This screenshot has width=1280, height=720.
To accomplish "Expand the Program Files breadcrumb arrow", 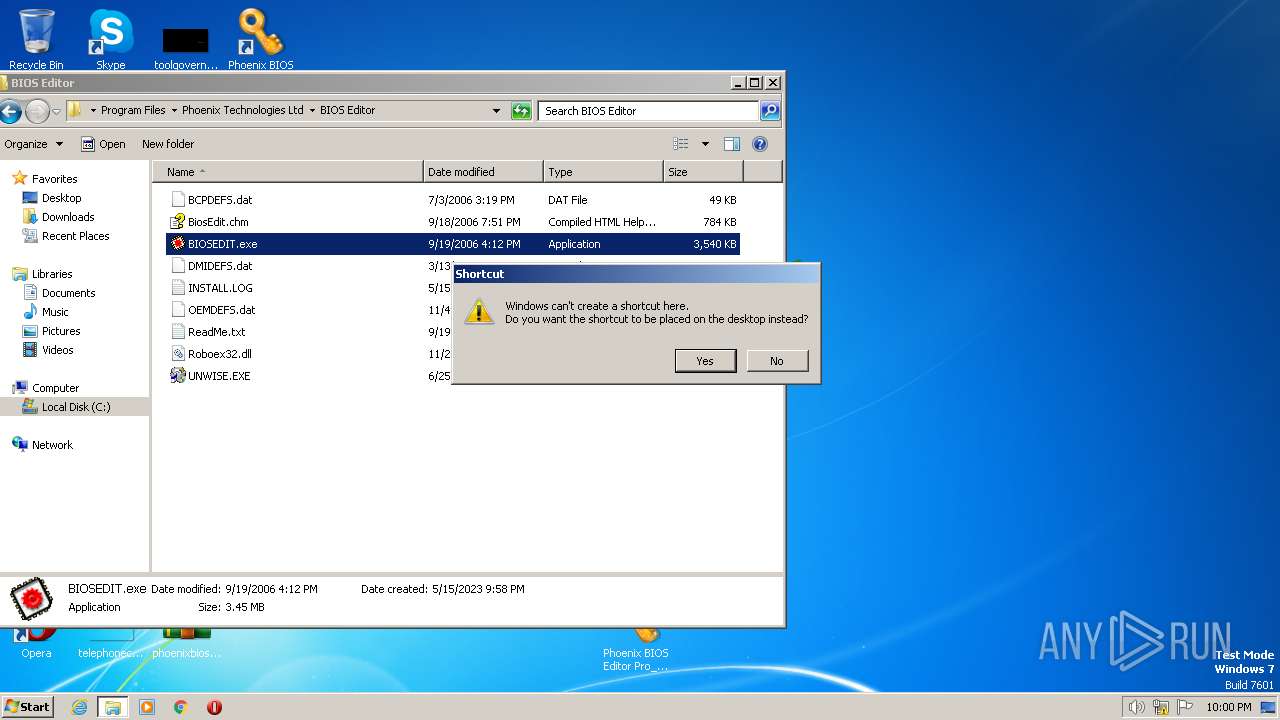I will tap(173, 110).
